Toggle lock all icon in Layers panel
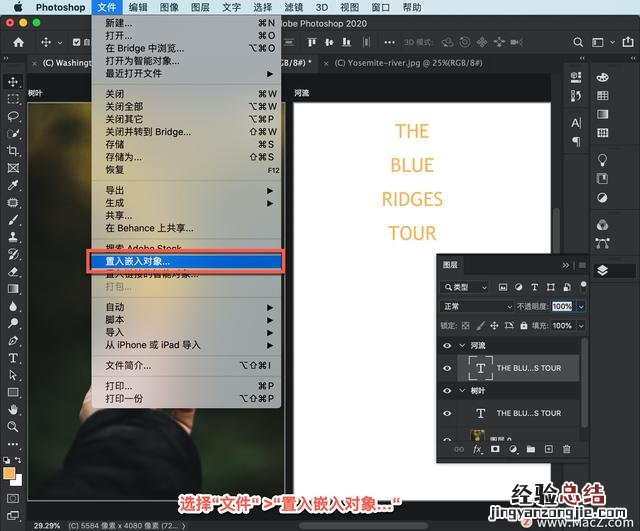 pyautogui.click(x=524, y=326)
